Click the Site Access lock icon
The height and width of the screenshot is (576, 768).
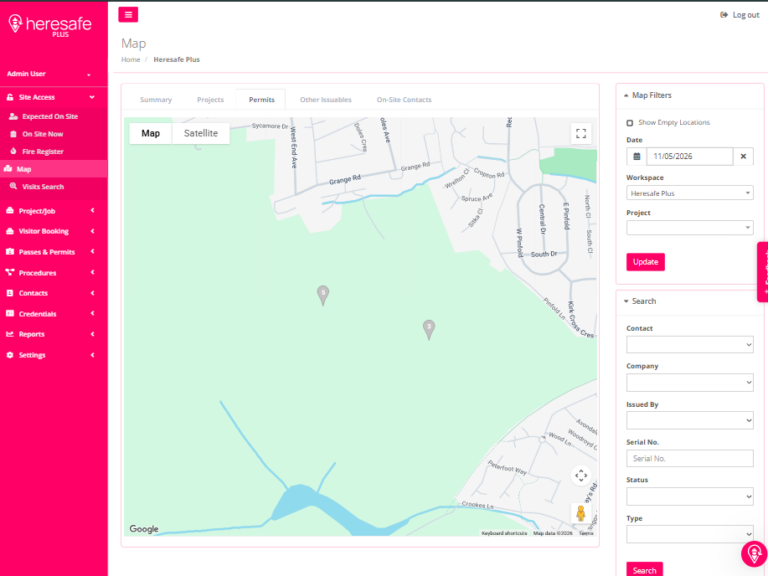pyautogui.click(x=10, y=97)
